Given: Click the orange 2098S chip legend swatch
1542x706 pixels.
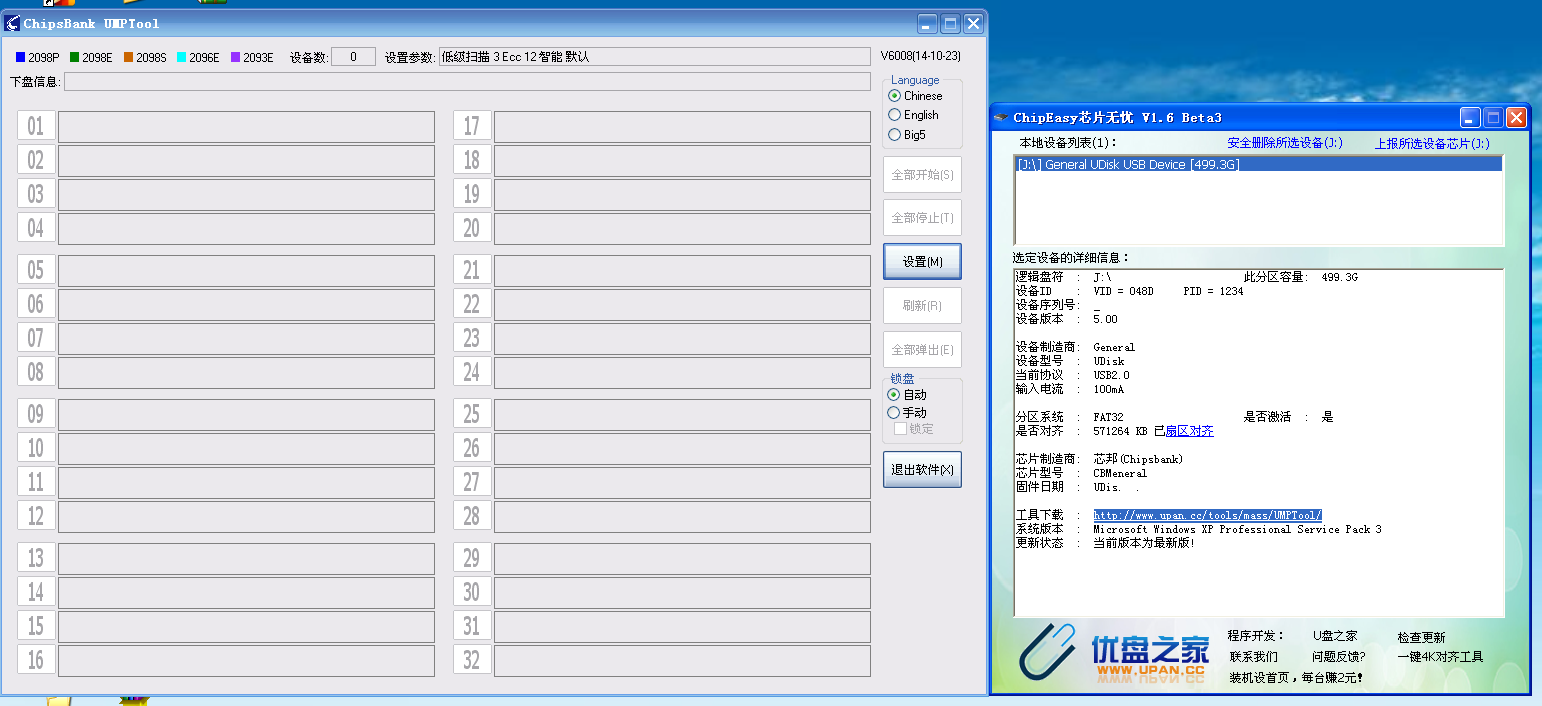Looking at the screenshot, I should (129, 57).
